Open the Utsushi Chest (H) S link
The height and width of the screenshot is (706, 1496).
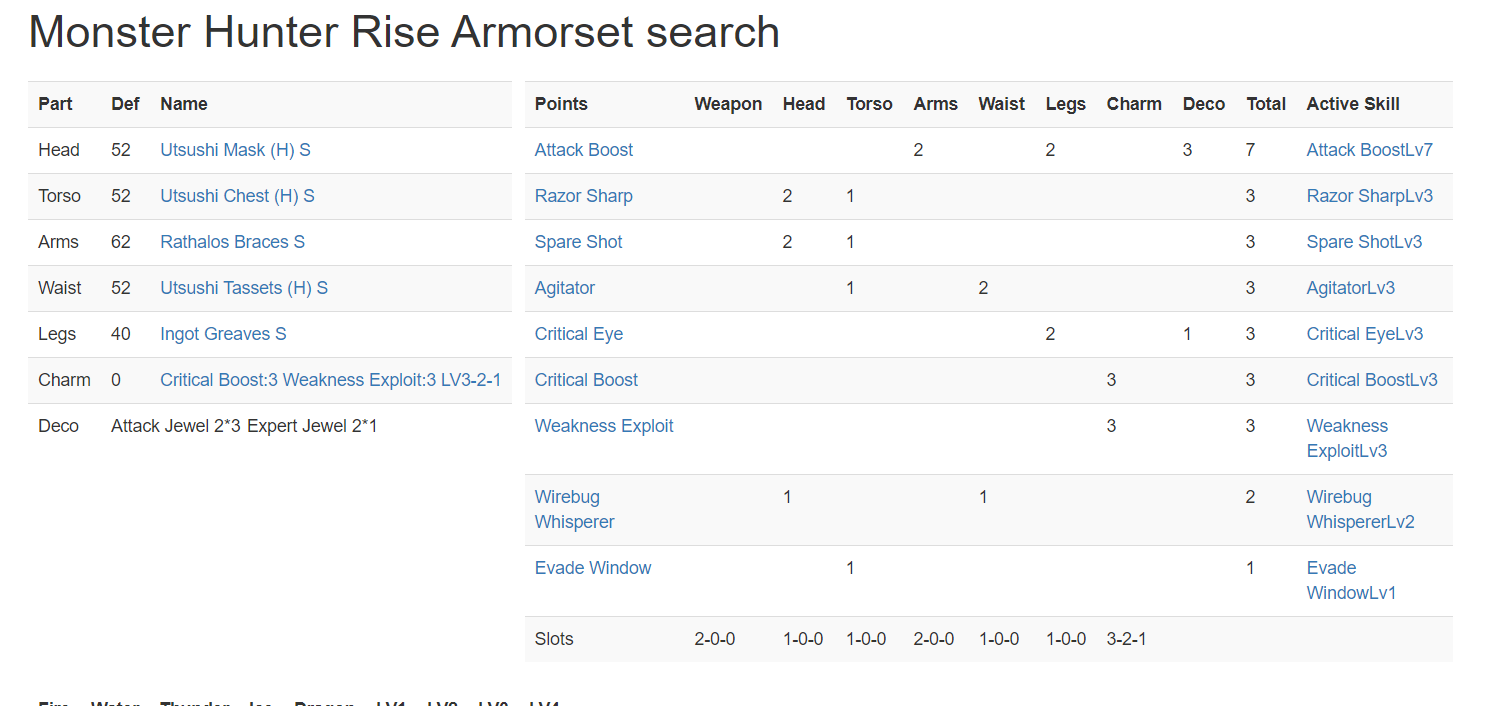[x=237, y=196]
